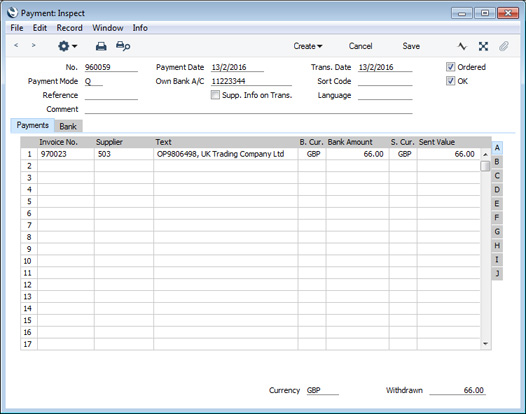Screen dimensions: 526x414
Task: Expand the Create dropdown menu
Action: (x=308, y=46)
